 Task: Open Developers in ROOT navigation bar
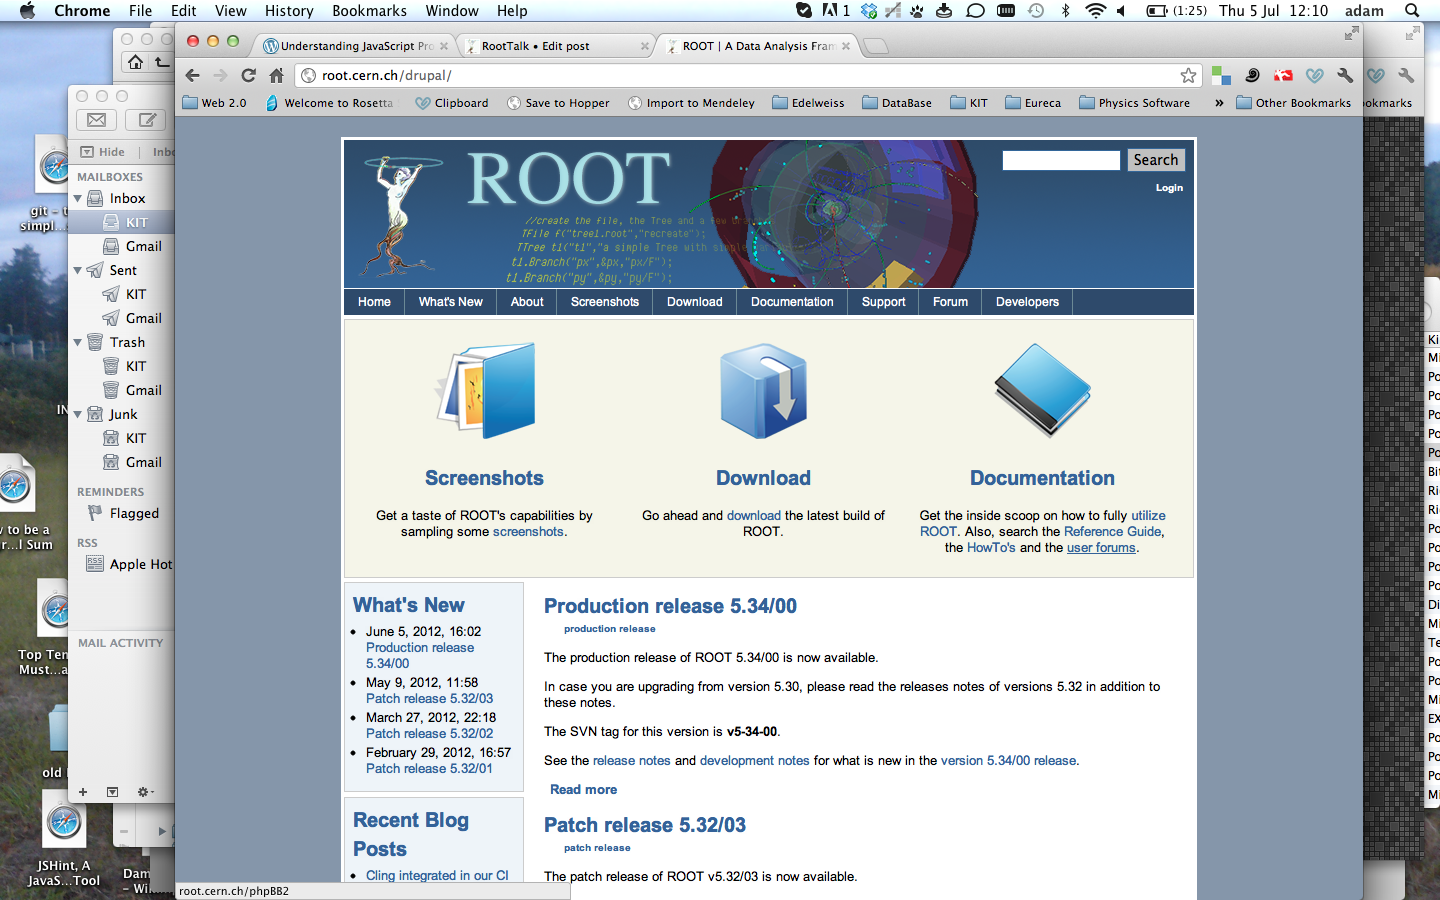(1027, 302)
